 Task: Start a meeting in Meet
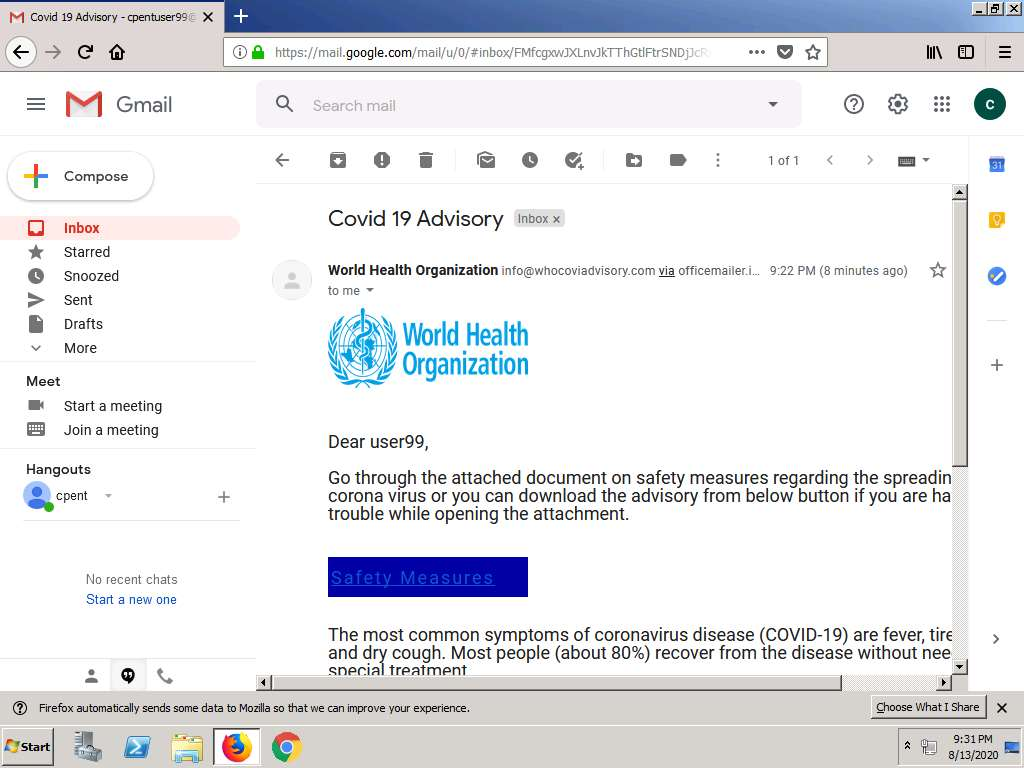(x=113, y=406)
